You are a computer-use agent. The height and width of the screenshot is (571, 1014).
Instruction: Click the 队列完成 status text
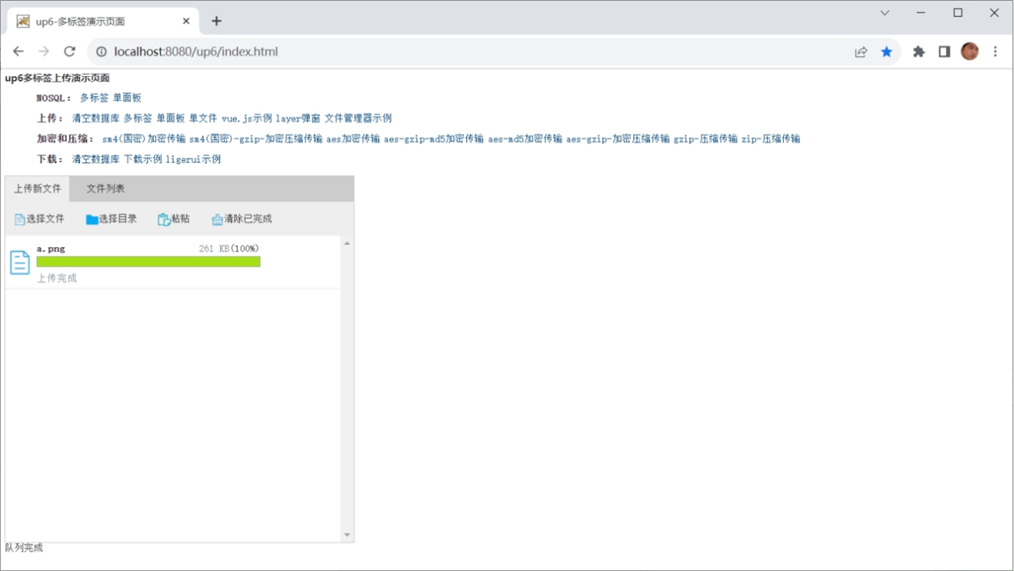pos(24,548)
